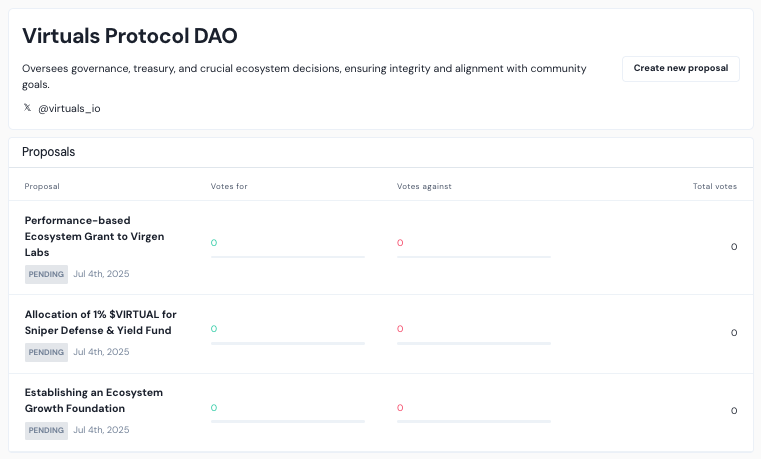761x459 pixels.
Task: Click votes-against bar of Ecosystem Growth Foundation proposal
Action: click(x=473, y=421)
